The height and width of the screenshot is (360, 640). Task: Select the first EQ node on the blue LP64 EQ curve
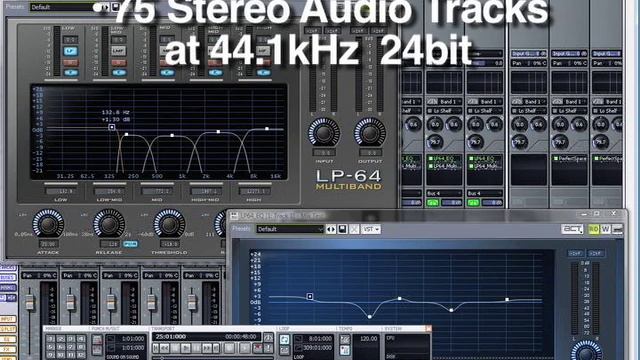pos(310,296)
